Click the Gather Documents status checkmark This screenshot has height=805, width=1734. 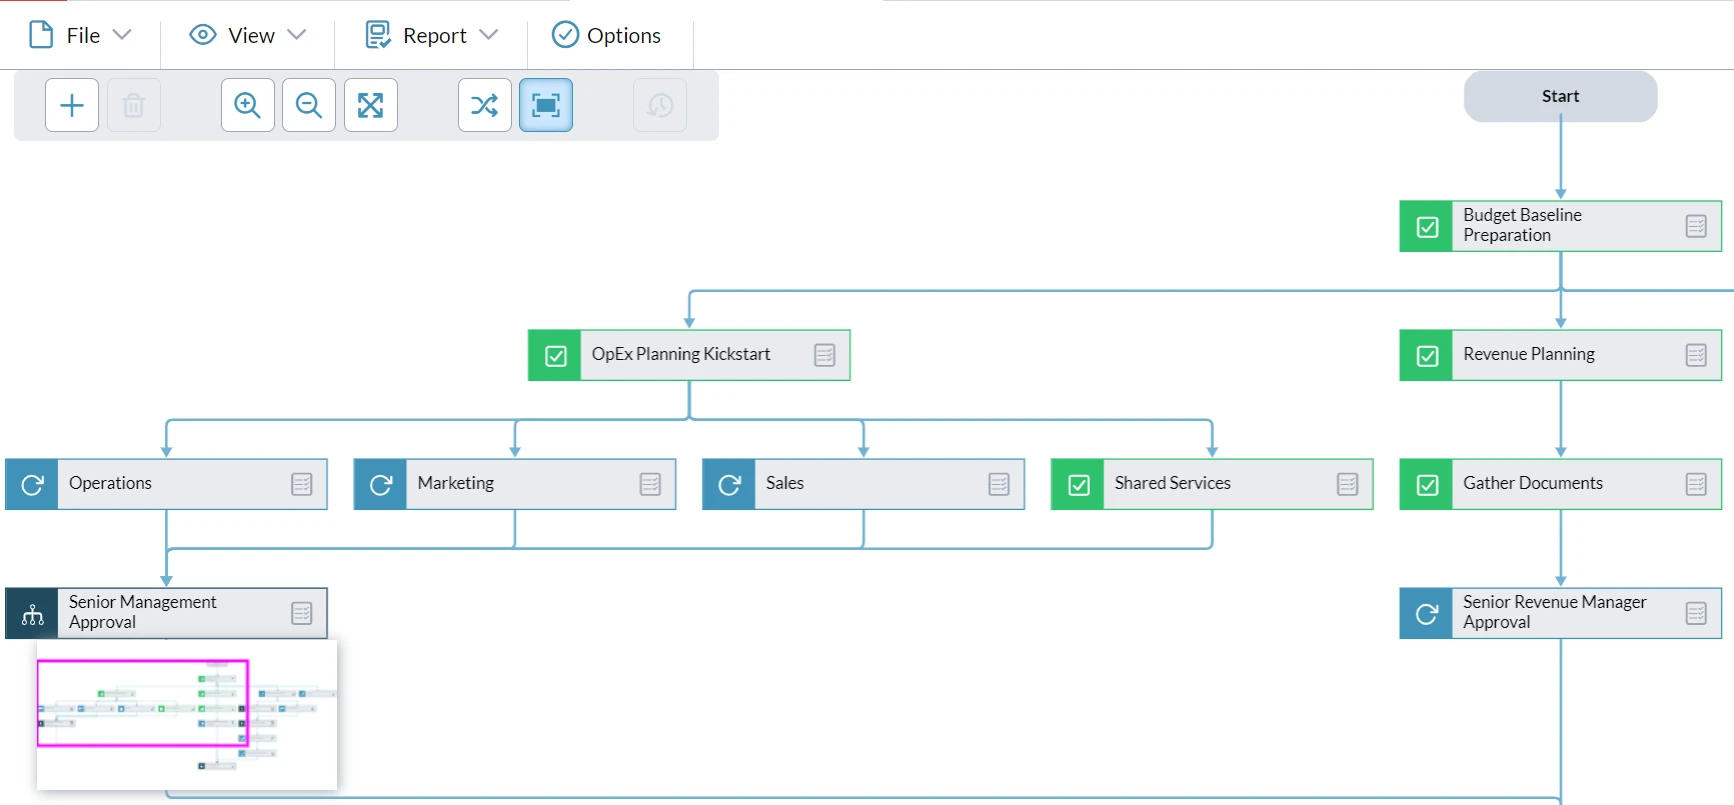1427,485
